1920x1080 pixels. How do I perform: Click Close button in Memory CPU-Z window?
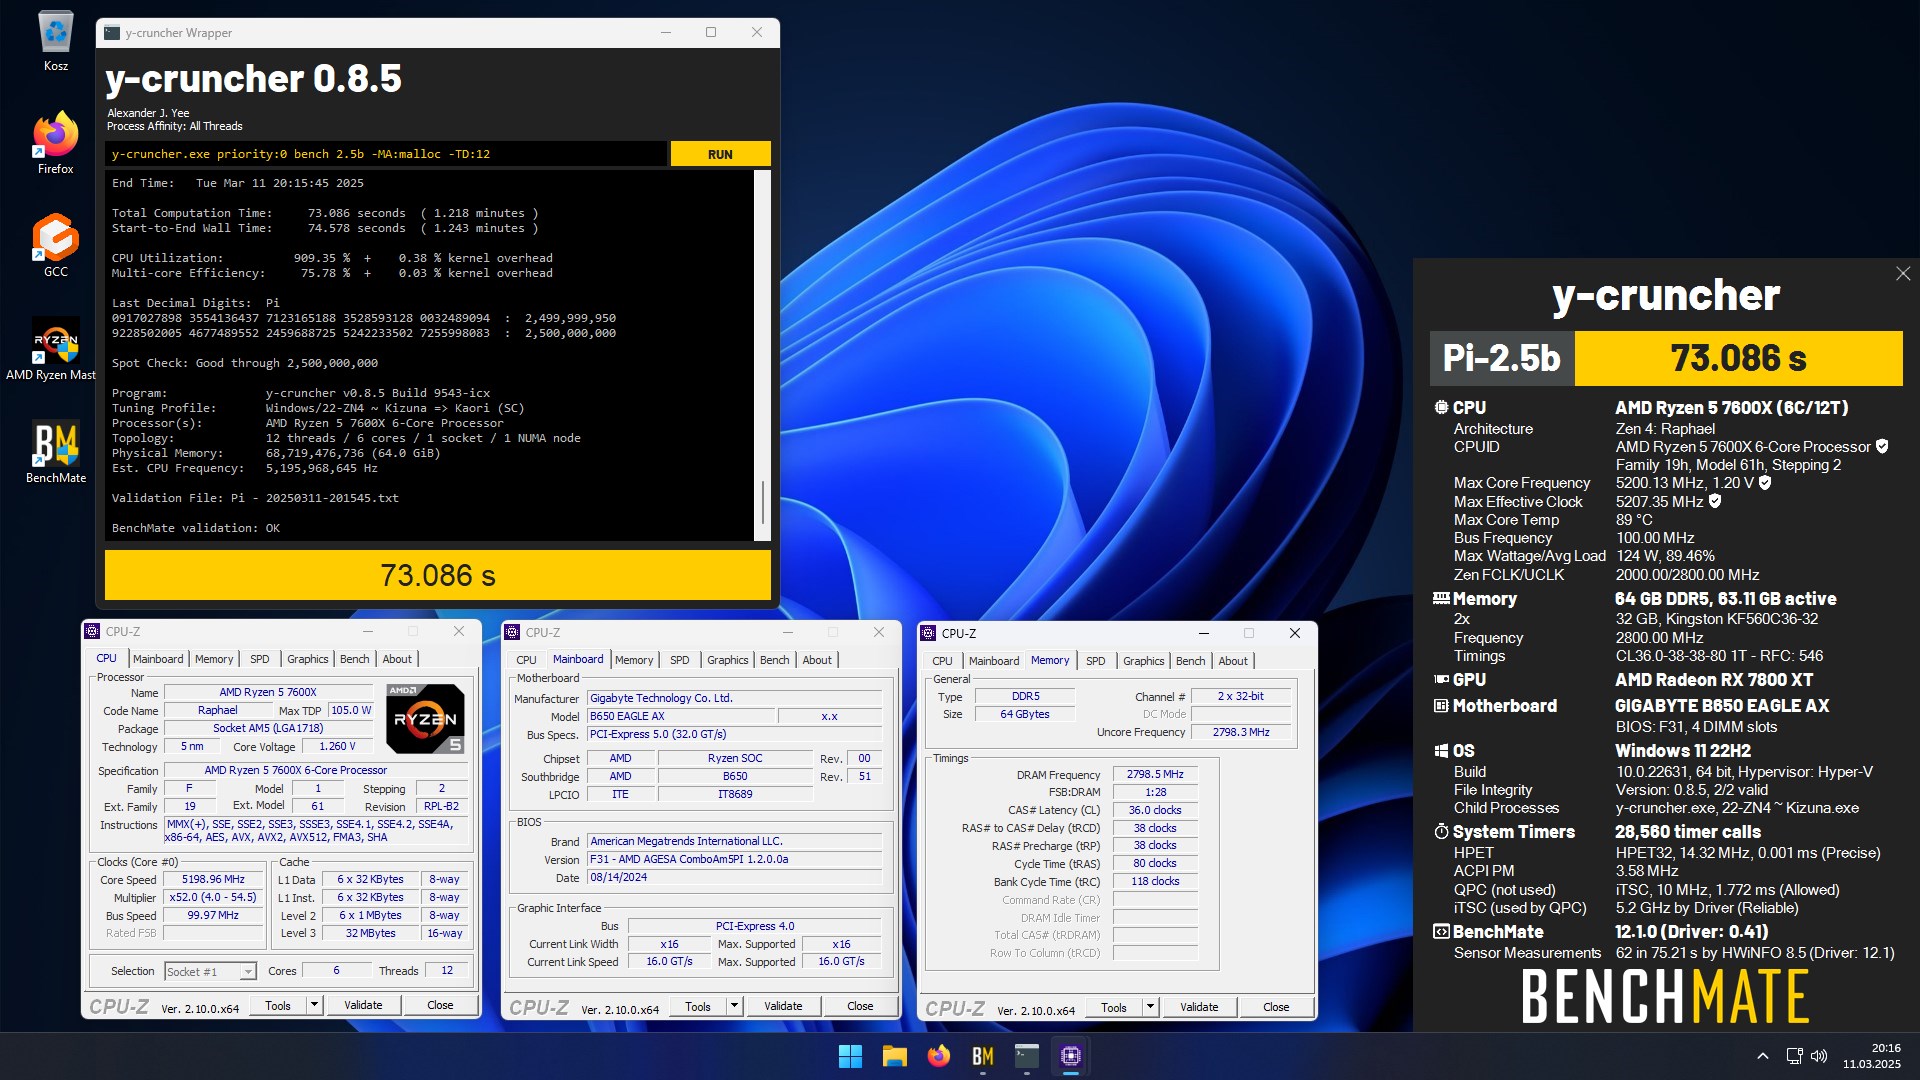coord(1276,1007)
